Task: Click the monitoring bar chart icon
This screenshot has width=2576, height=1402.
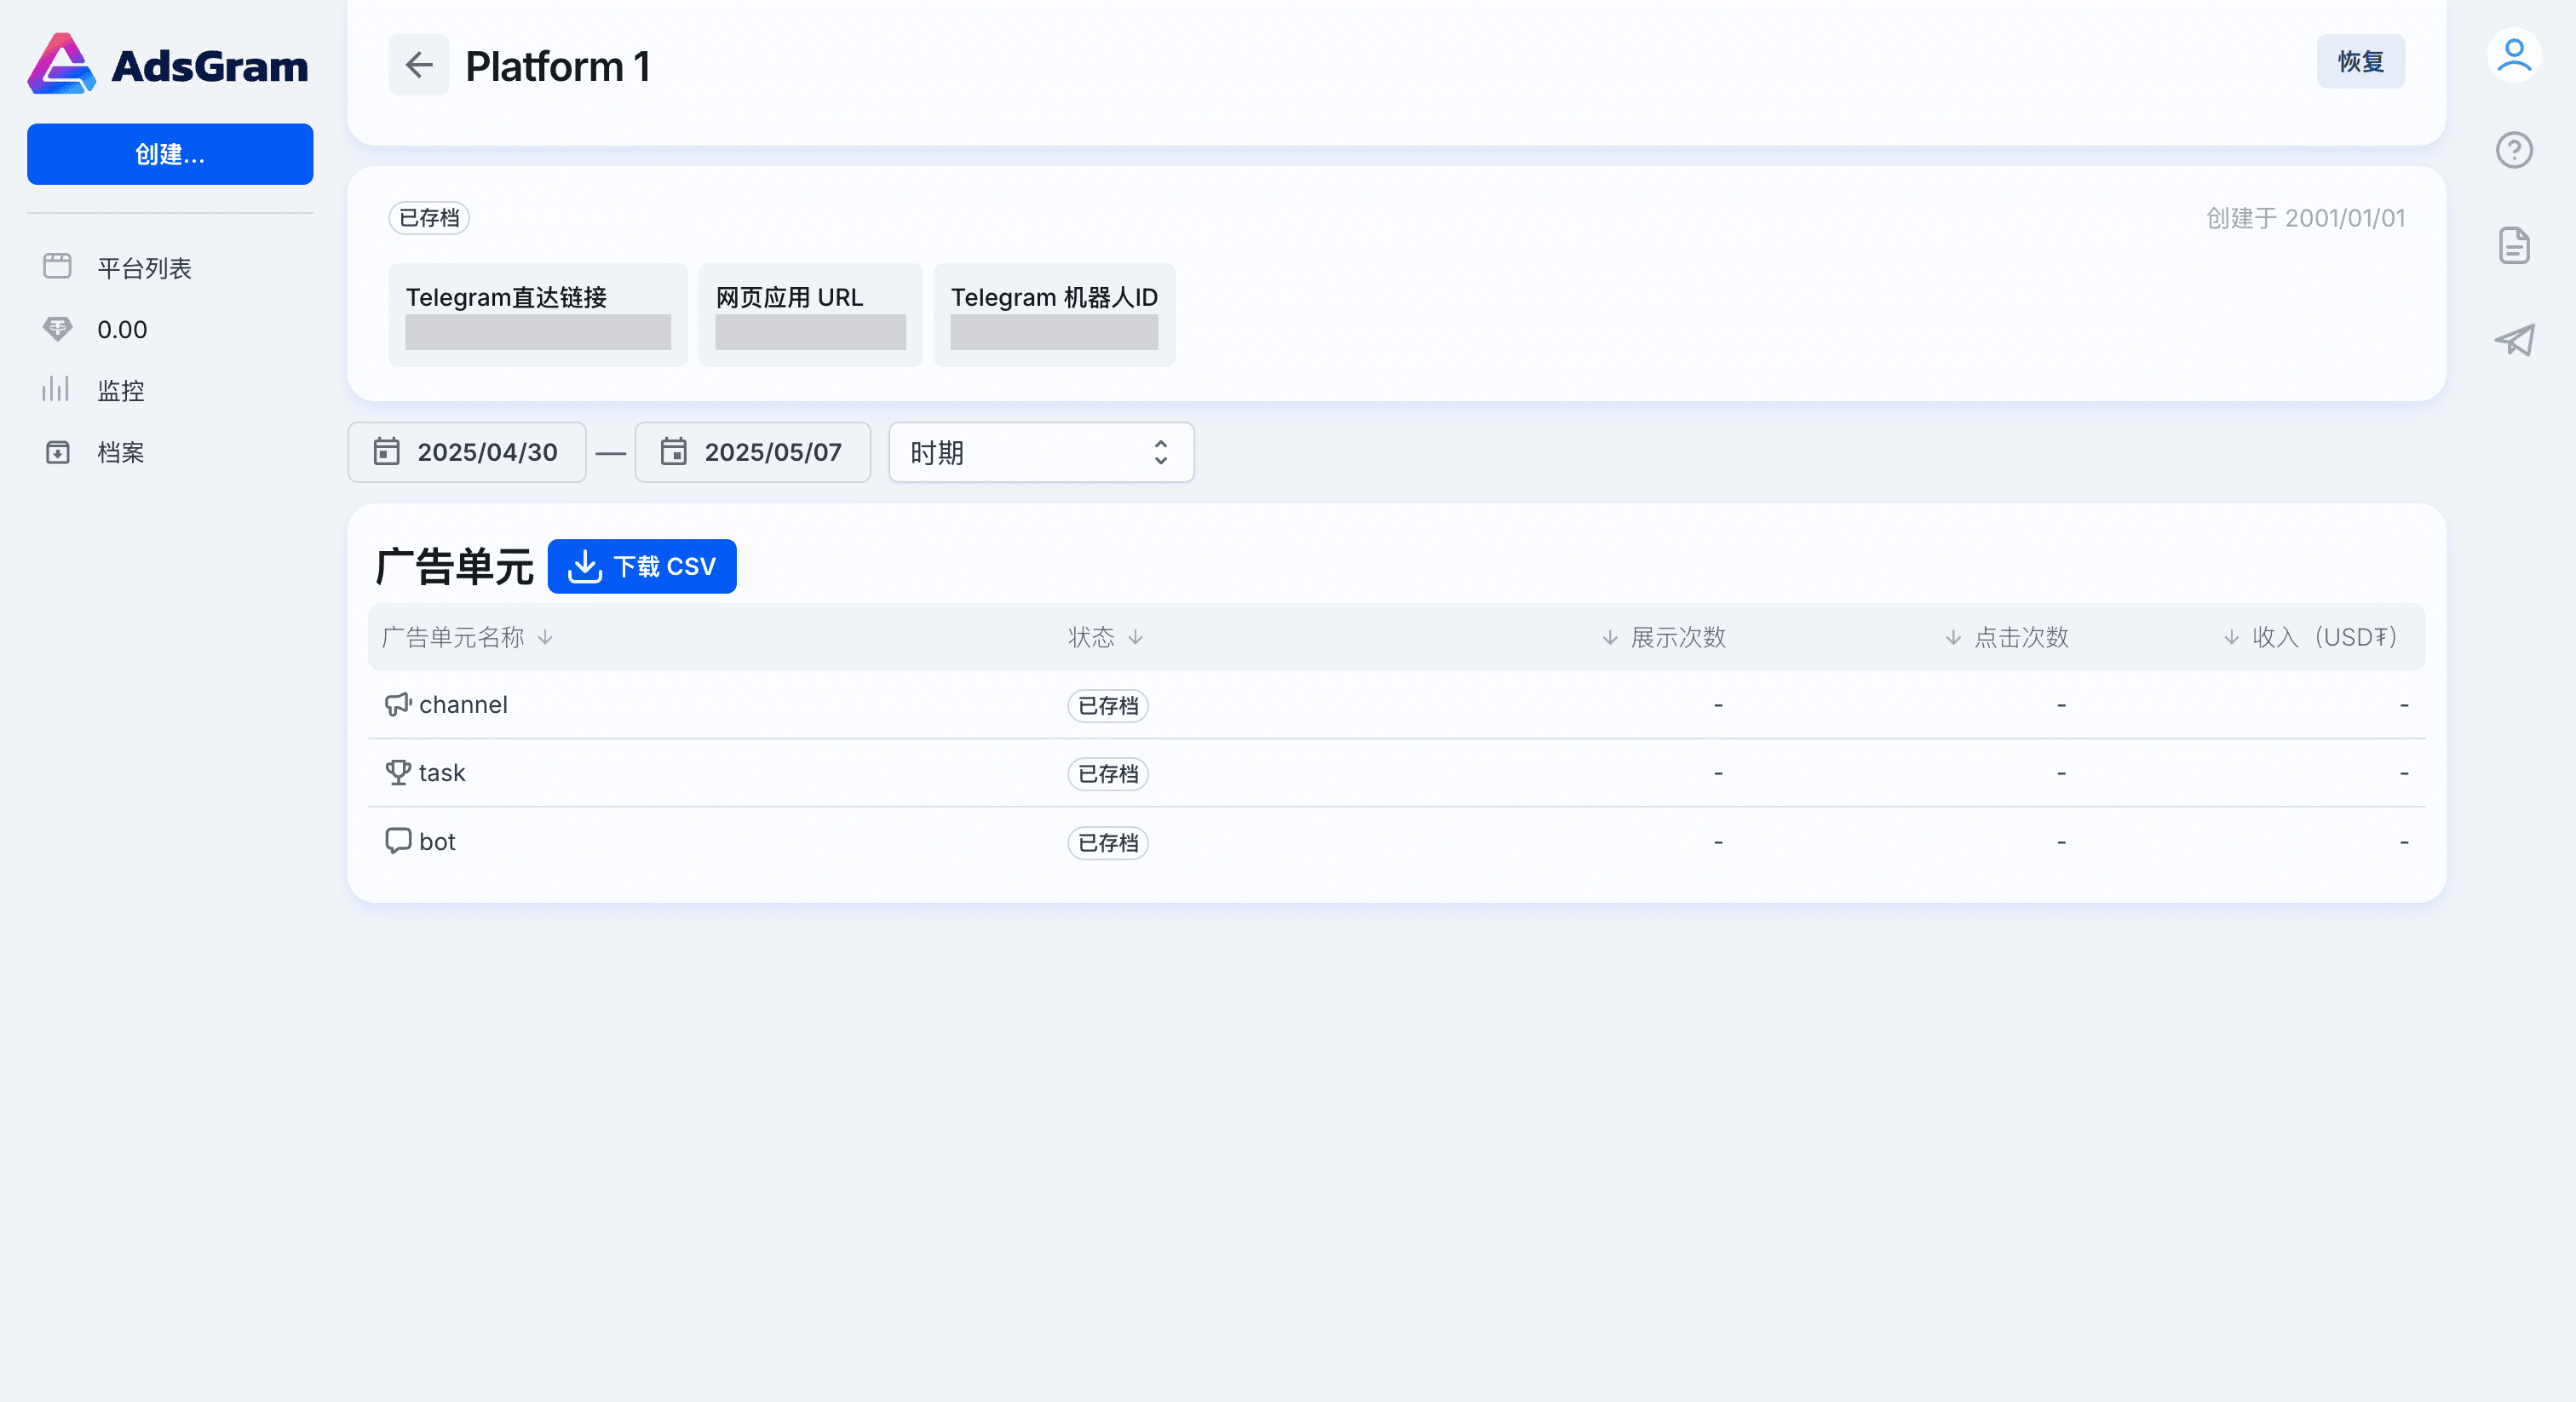Action: [x=57, y=390]
